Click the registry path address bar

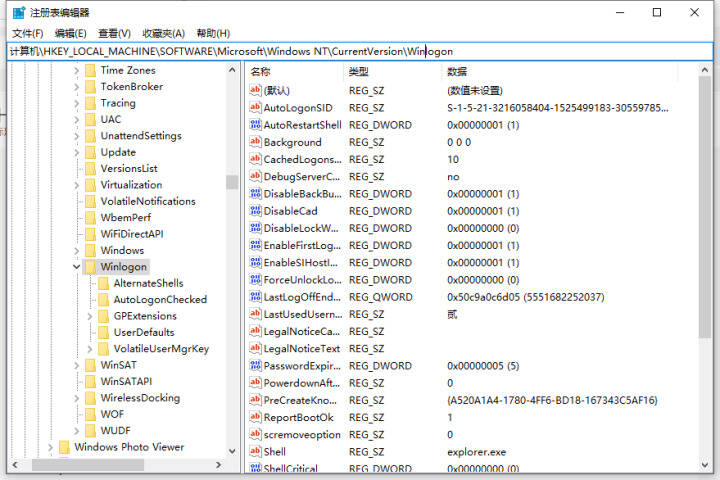click(x=360, y=51)
